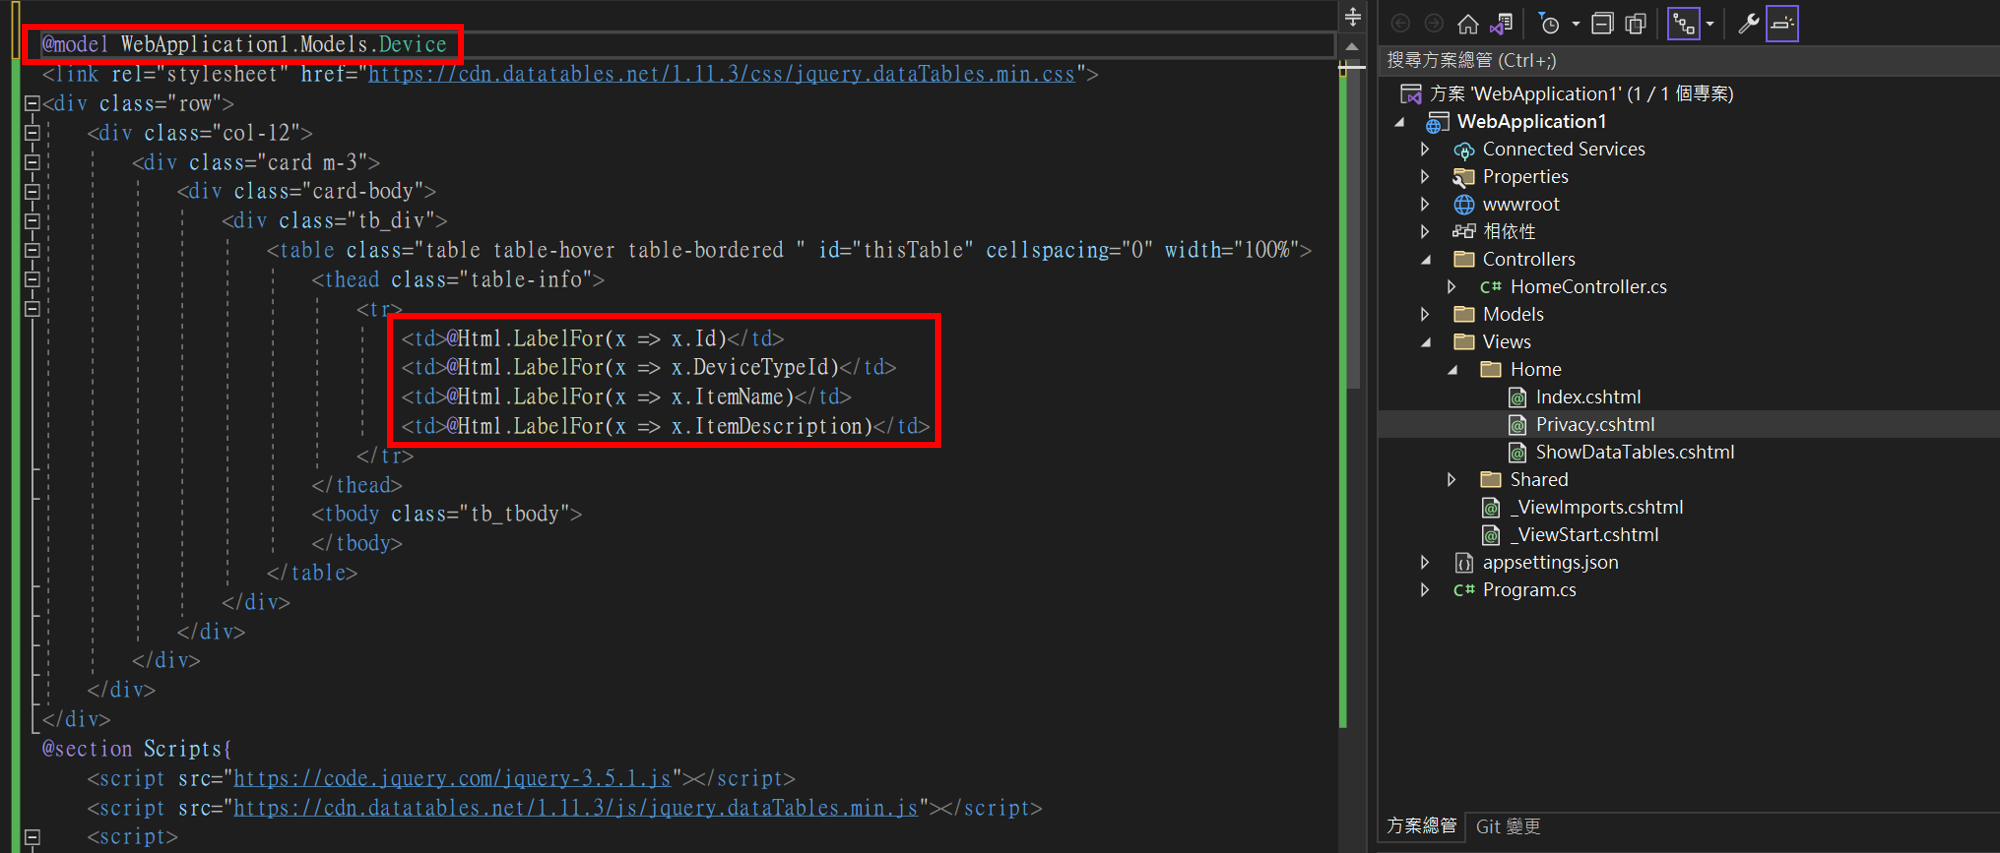The width and height of the screenshot is (2000, 853).
Task: Expand the Models folder
Action: coord(1425,314)
